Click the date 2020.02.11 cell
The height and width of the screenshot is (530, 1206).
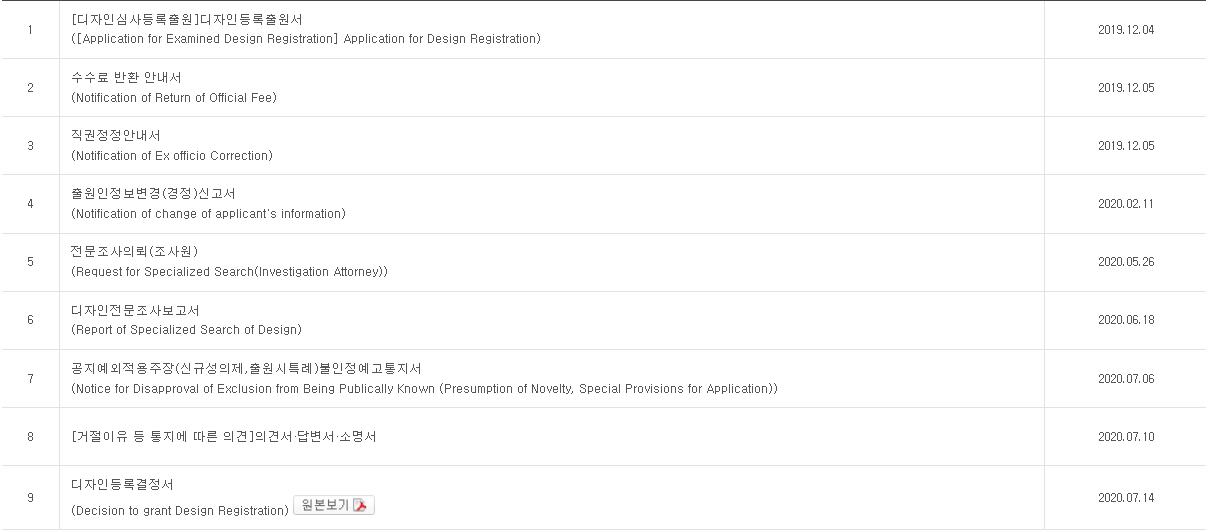click(1126, 203)
